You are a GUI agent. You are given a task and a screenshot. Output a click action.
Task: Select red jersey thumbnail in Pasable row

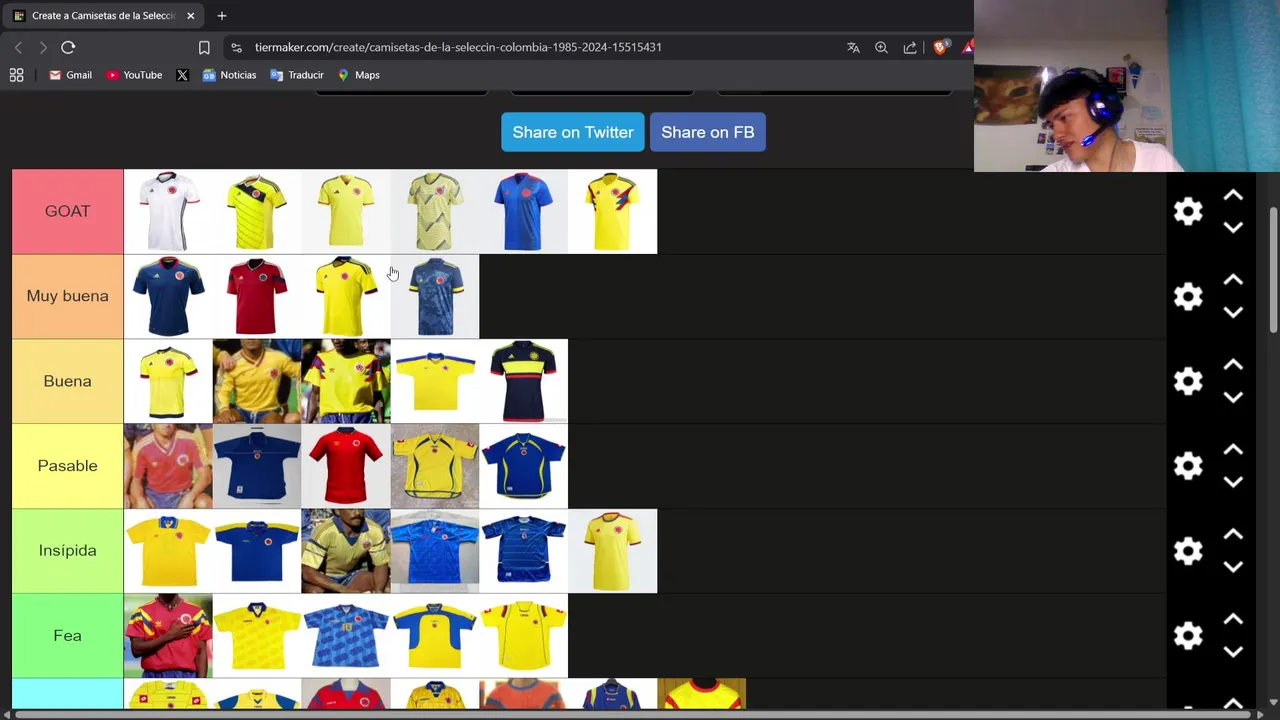tap(346, 466)
